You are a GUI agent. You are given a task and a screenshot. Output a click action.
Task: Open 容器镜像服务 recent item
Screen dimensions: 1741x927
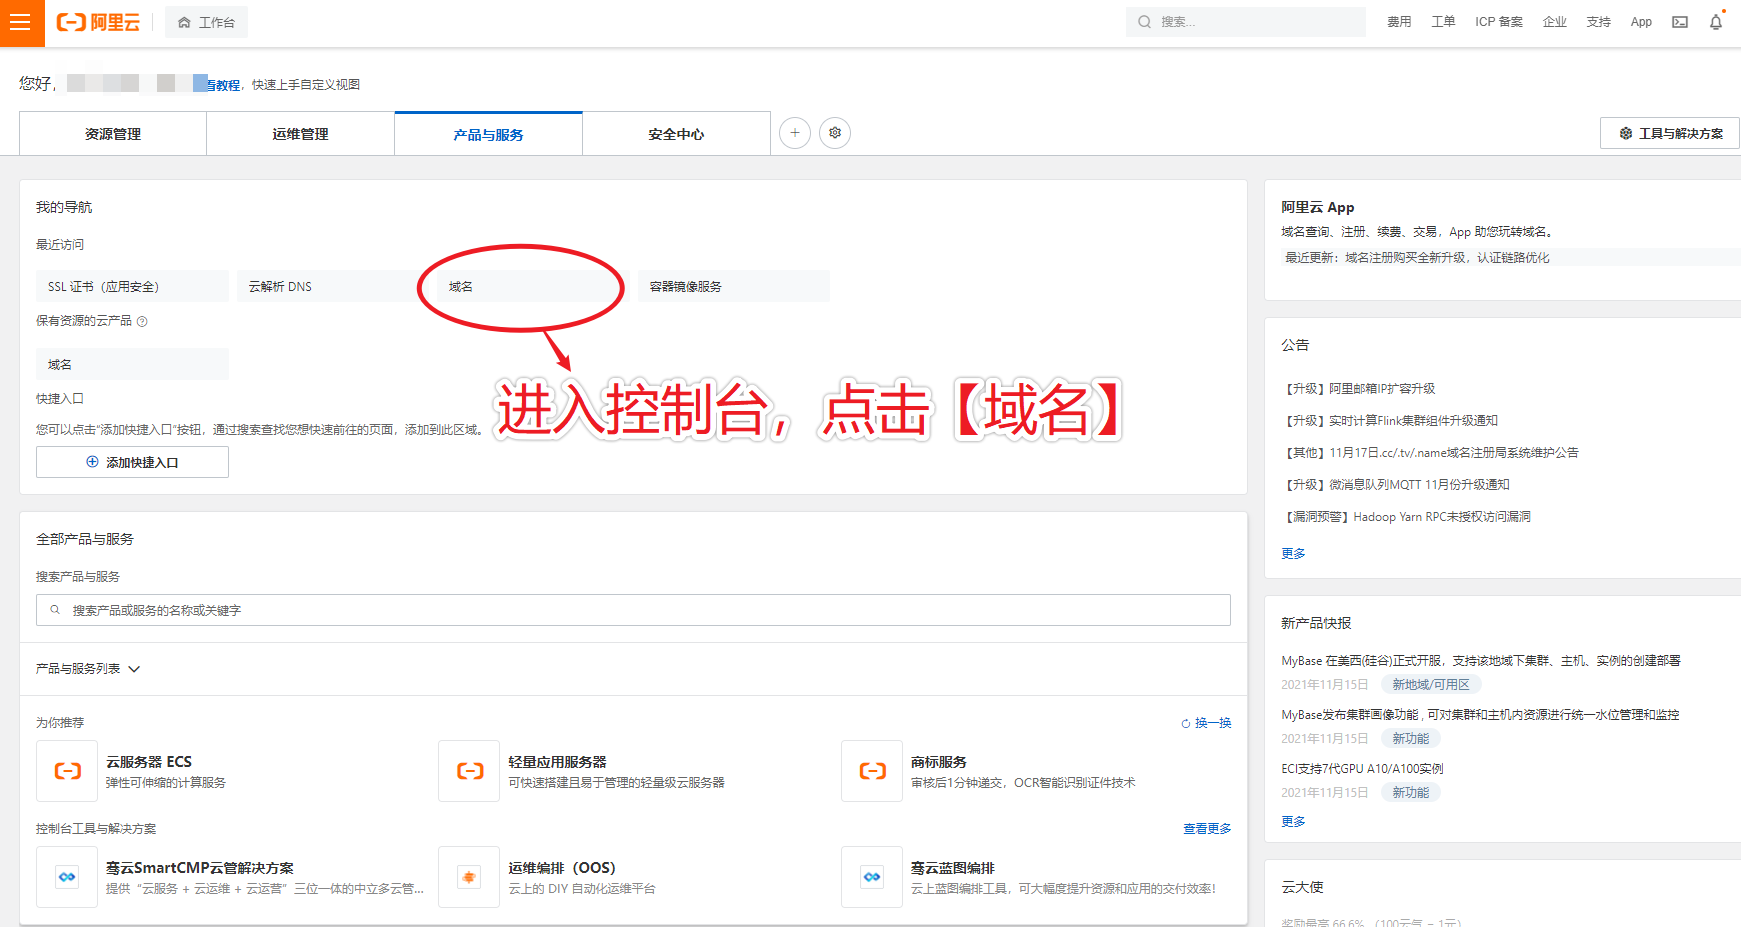733,286
